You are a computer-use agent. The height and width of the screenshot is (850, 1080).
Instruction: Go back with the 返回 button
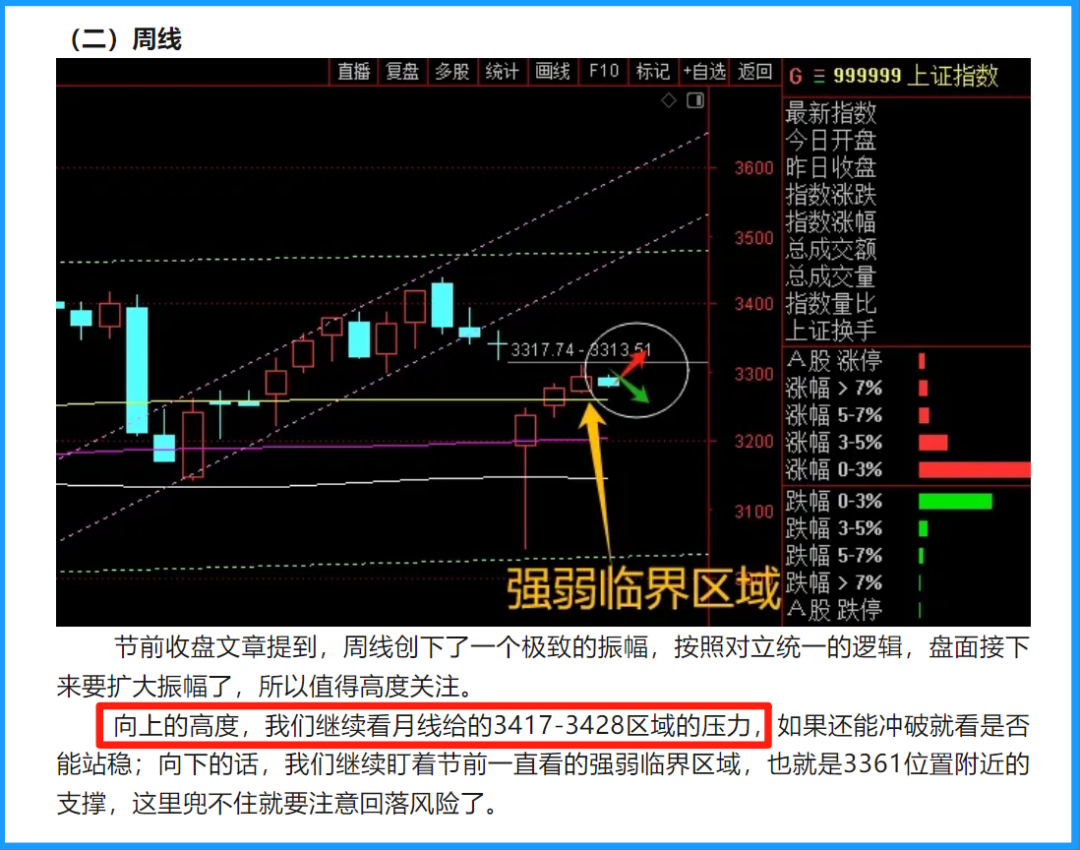(754, 72)
